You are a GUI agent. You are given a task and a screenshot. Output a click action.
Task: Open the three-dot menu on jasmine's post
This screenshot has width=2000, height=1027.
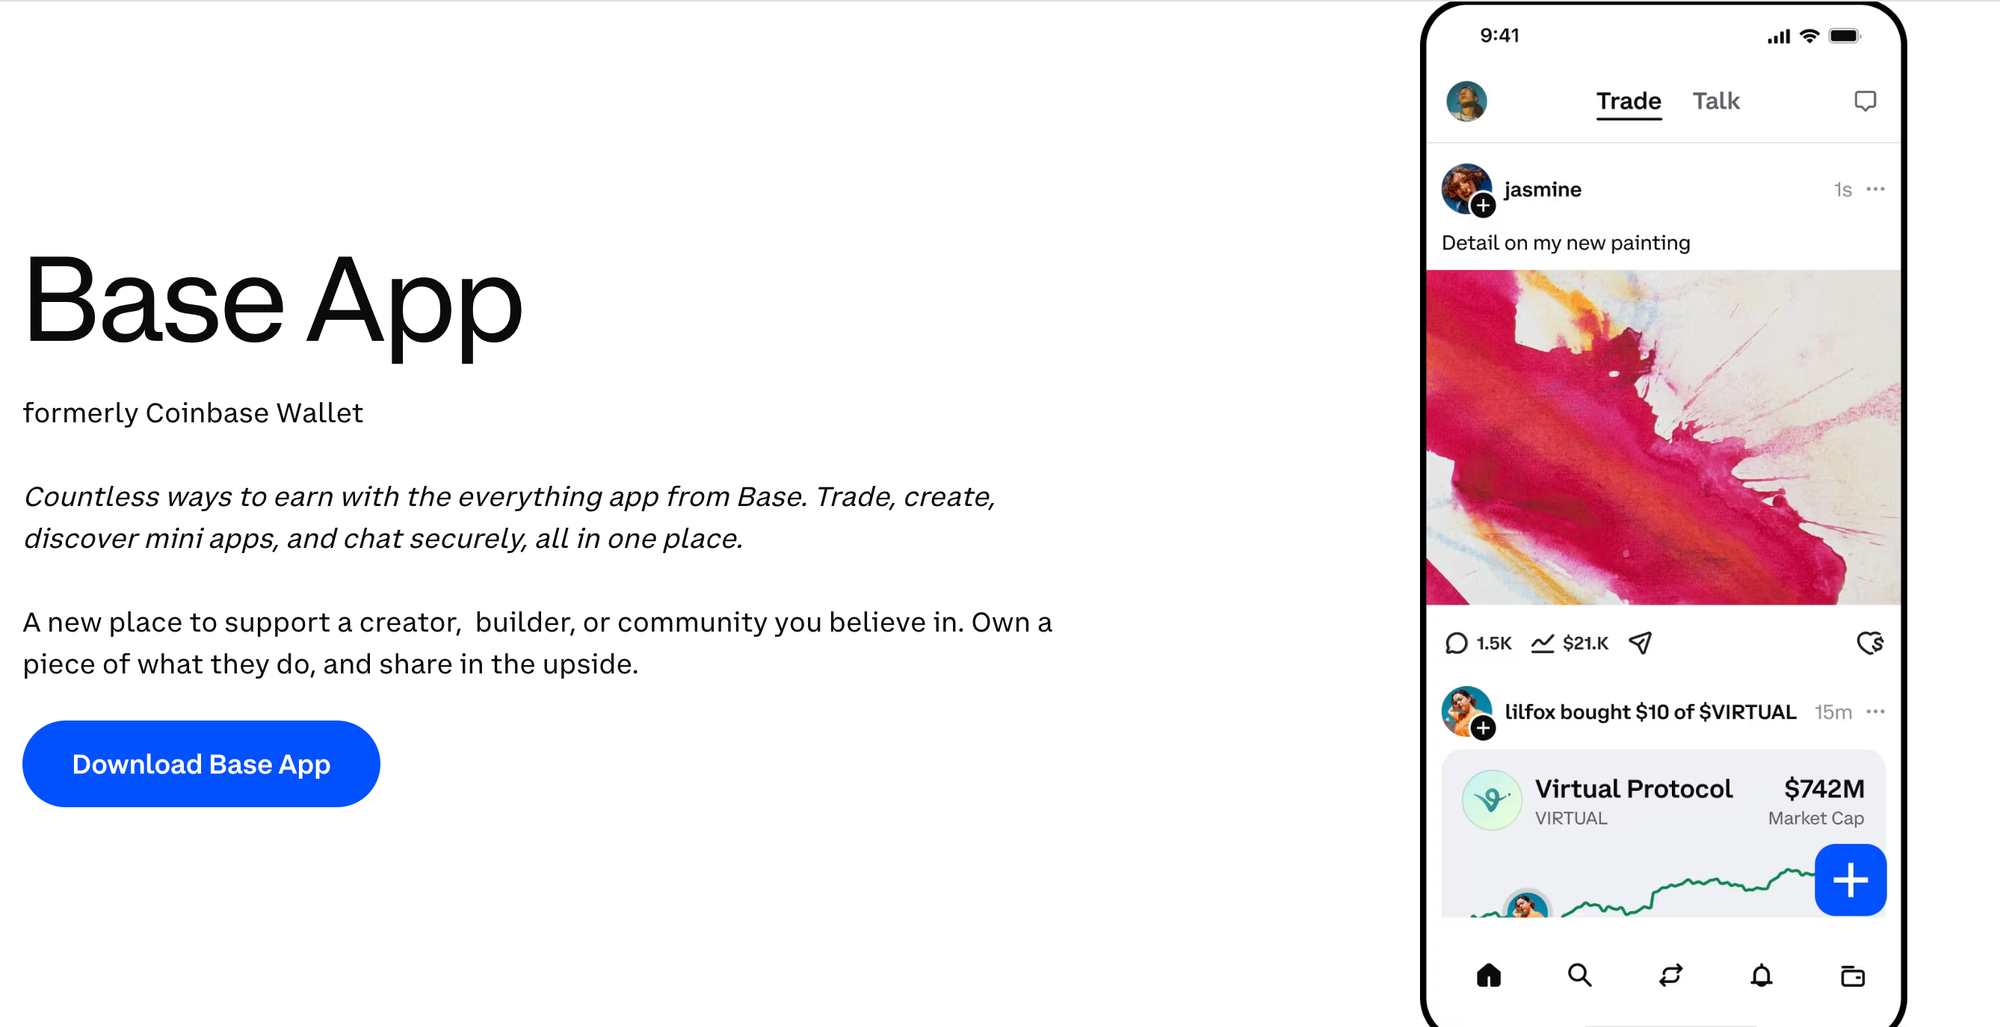(1877, 188)
